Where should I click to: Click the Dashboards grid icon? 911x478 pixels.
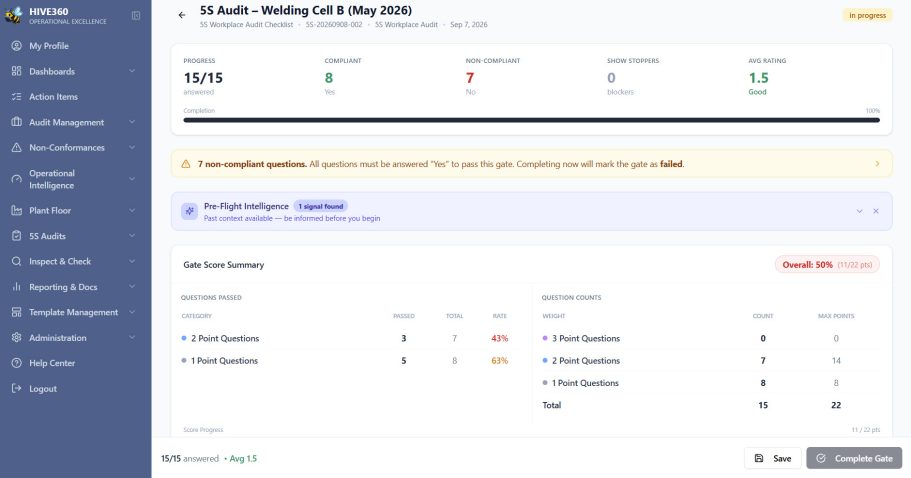click(x=16, y=71)
